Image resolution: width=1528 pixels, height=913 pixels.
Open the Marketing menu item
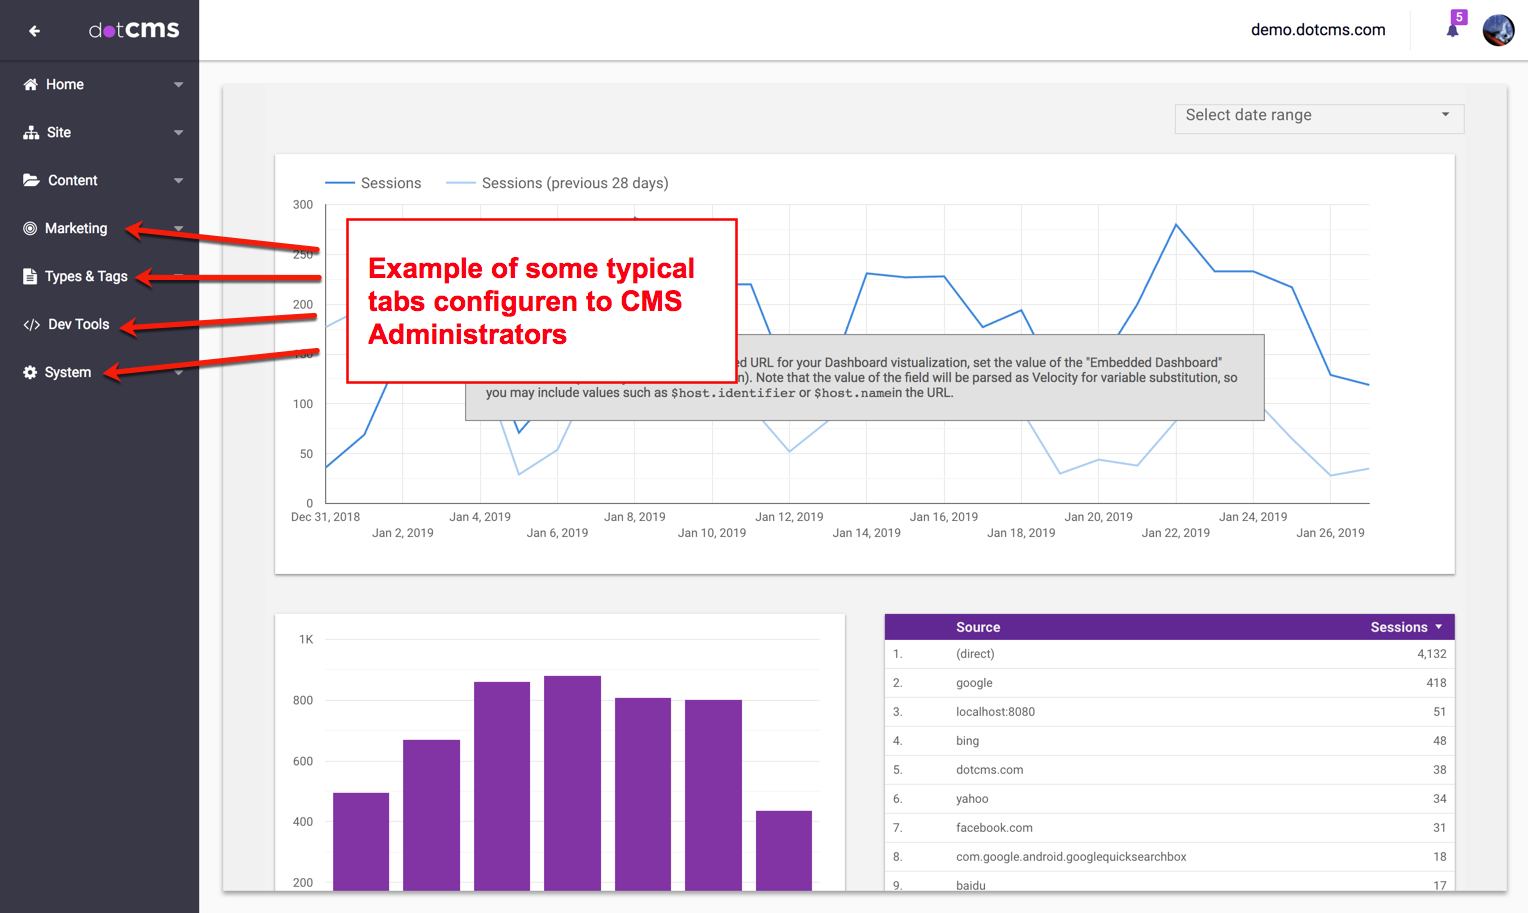click(x=76, y=229)
